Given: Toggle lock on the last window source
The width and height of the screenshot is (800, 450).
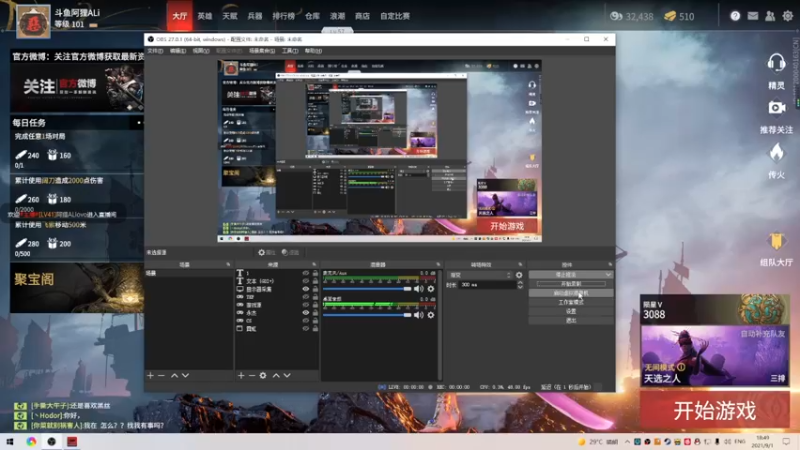Looking at the screenshot, I should [x=315, y=329].
